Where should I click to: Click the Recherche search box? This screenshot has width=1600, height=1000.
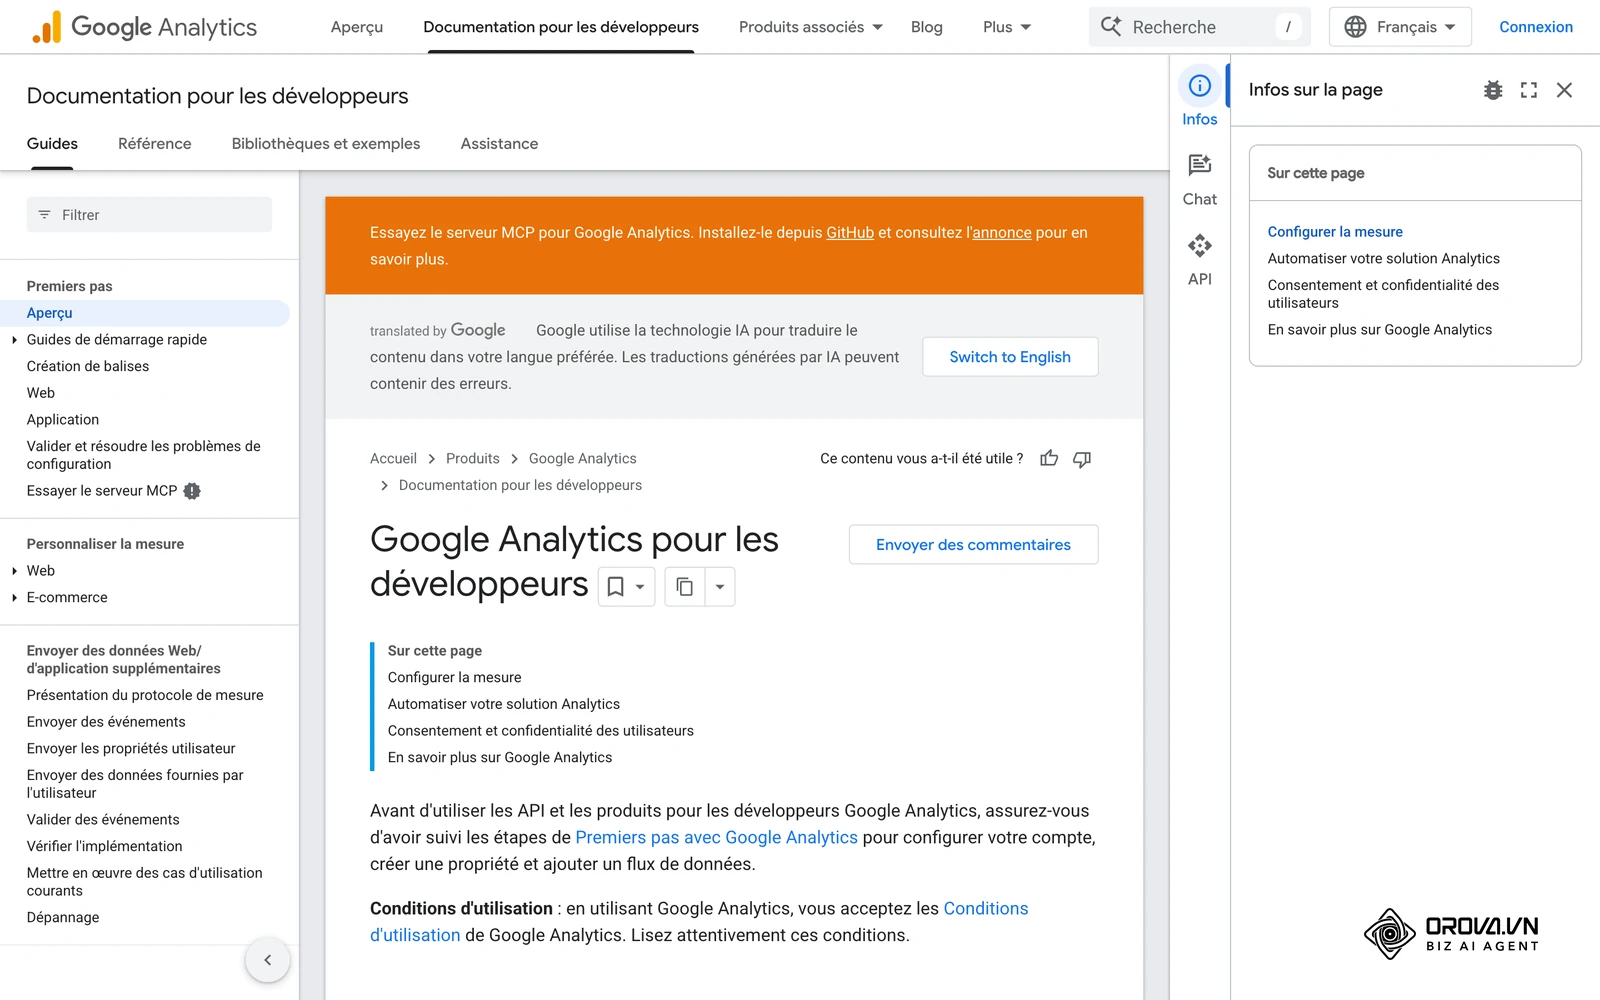click(x=1199, y=27)
